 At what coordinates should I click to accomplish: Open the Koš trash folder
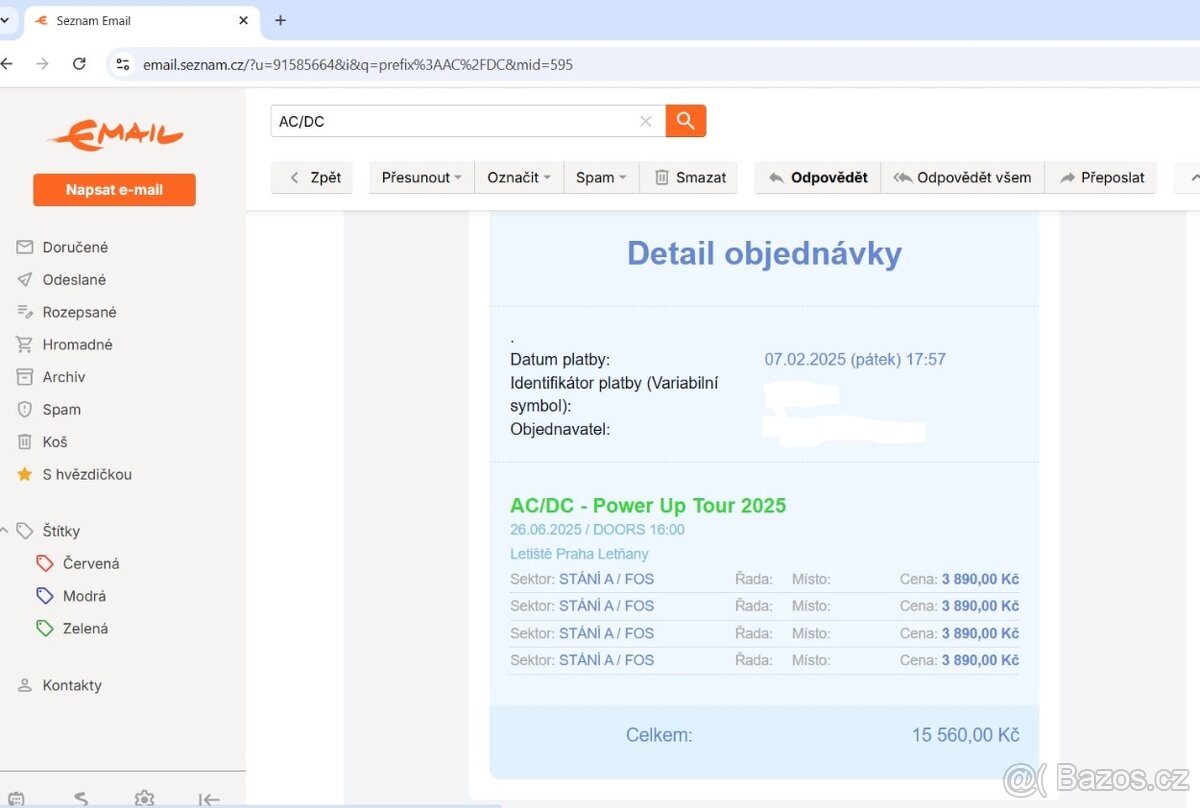point(42,442)
